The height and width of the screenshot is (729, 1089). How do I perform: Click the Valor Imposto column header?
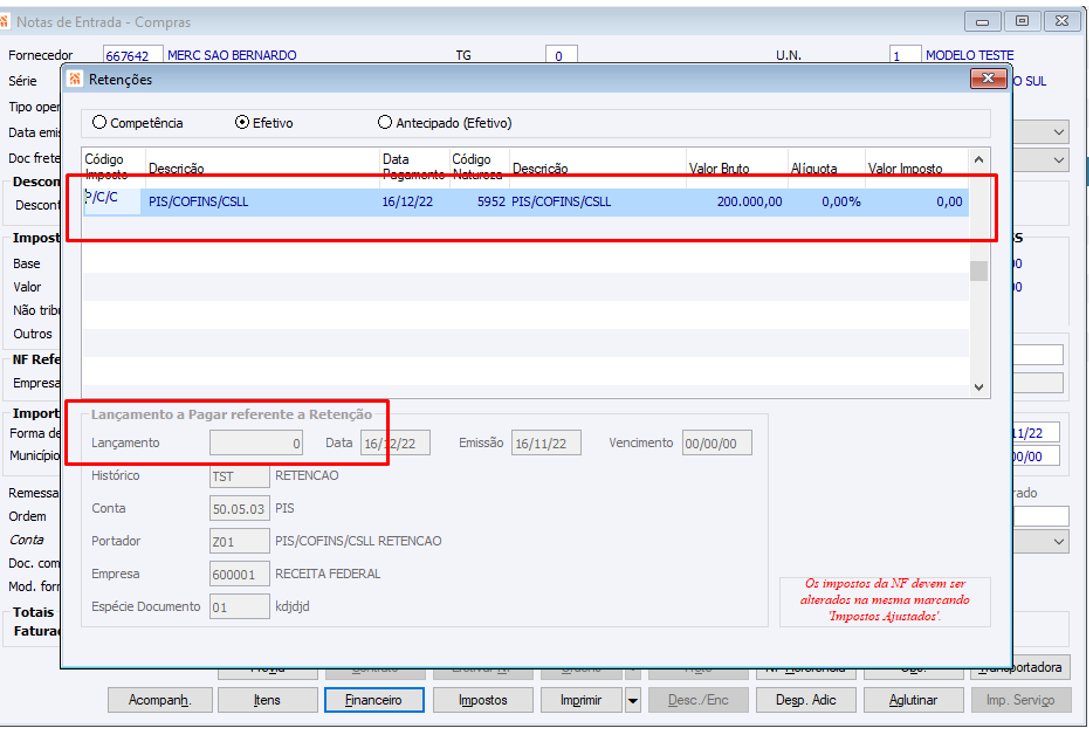click(x=905, y=169)
